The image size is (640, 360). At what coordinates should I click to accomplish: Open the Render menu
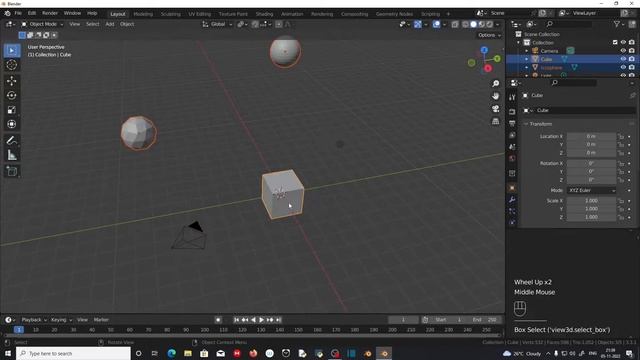50,13
